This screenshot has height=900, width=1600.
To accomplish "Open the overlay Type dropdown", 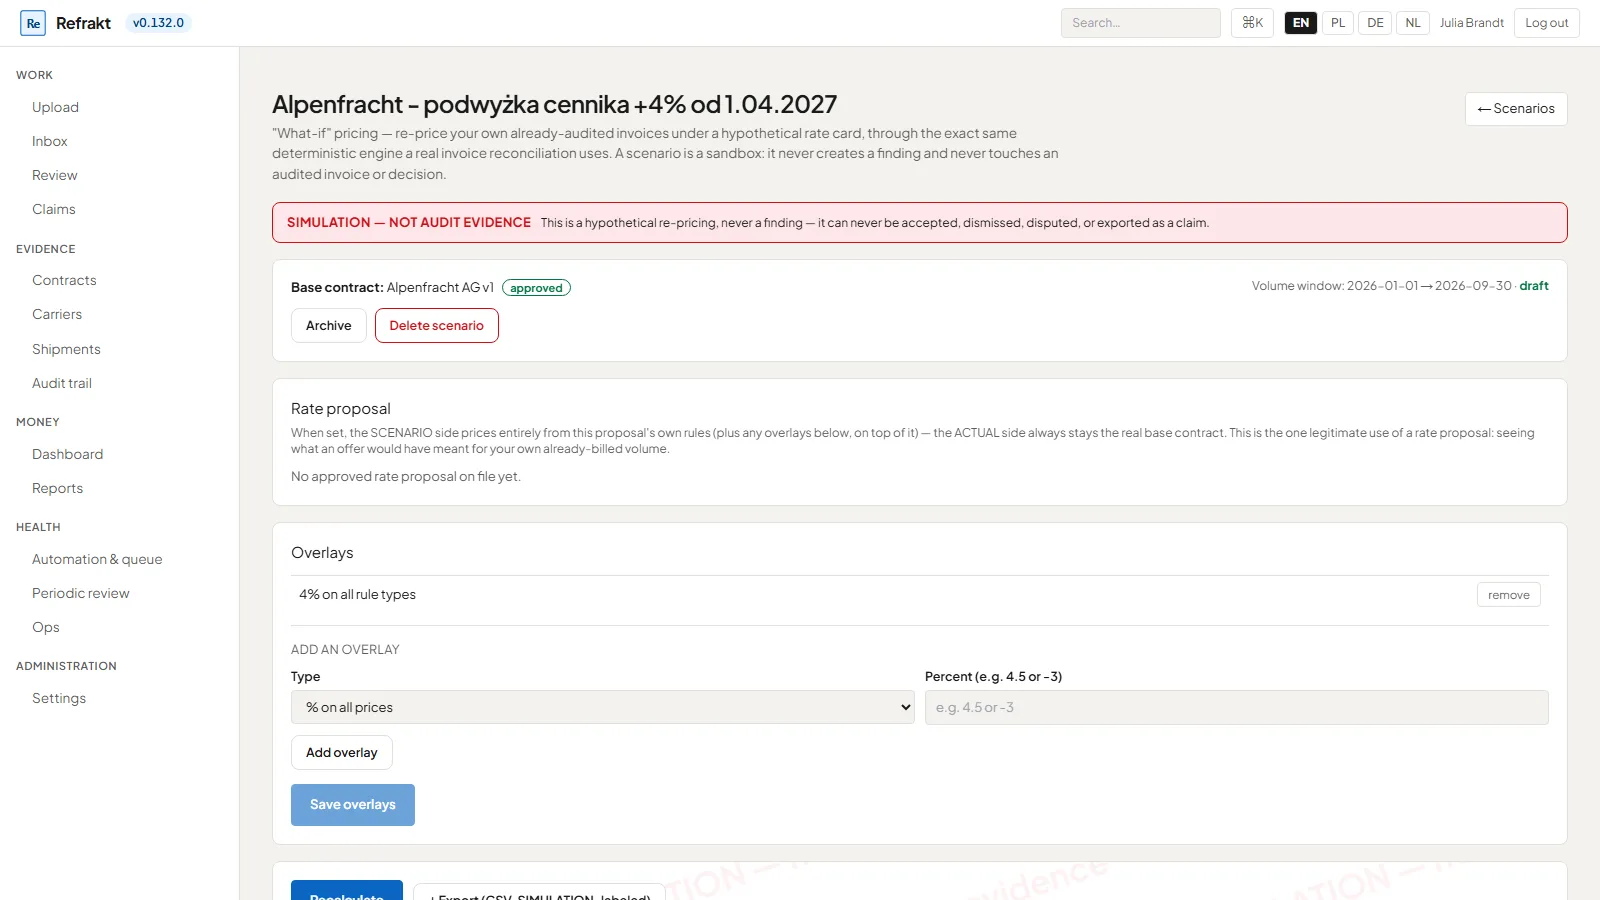I will tap(603, 707).
